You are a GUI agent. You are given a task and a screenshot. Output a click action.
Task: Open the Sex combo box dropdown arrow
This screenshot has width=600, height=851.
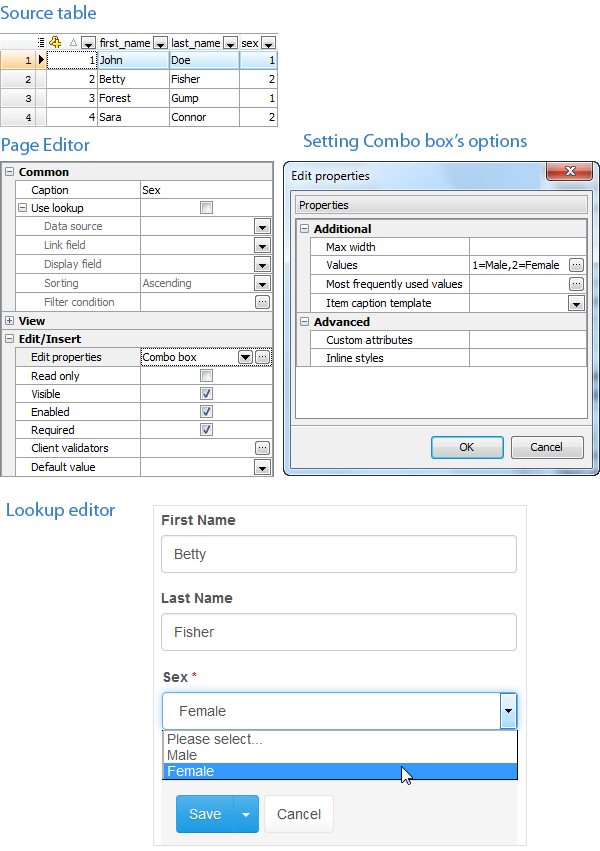[x=508, y=711]
